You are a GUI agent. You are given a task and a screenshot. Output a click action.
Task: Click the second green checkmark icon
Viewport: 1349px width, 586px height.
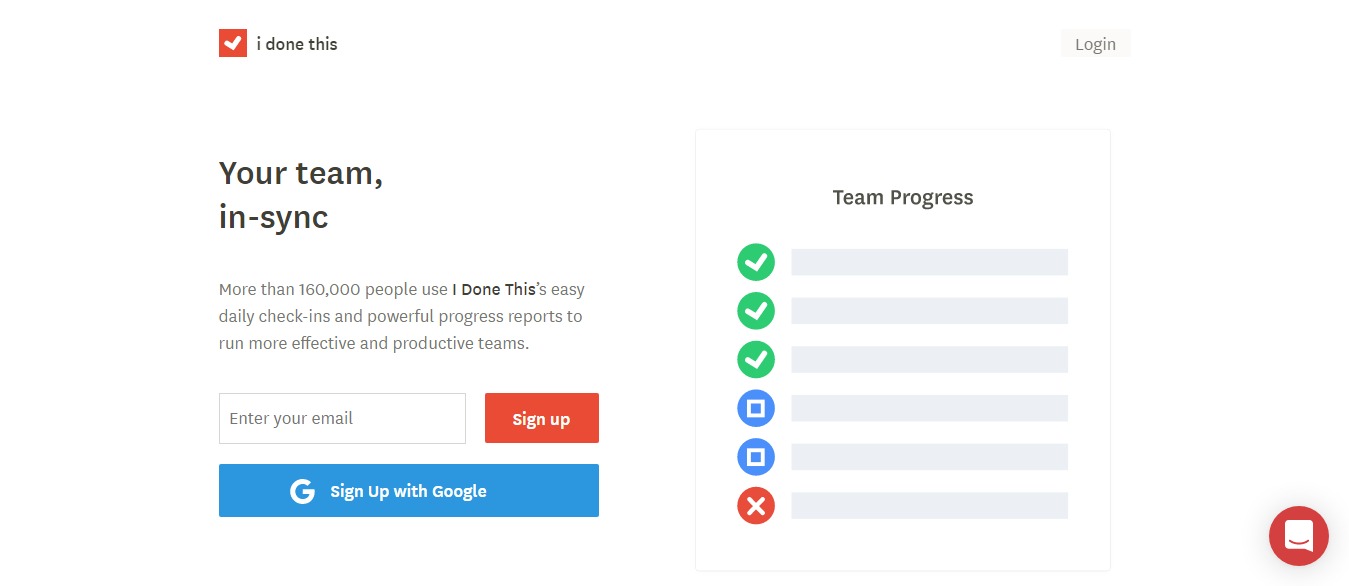click(x=756, y=310)
